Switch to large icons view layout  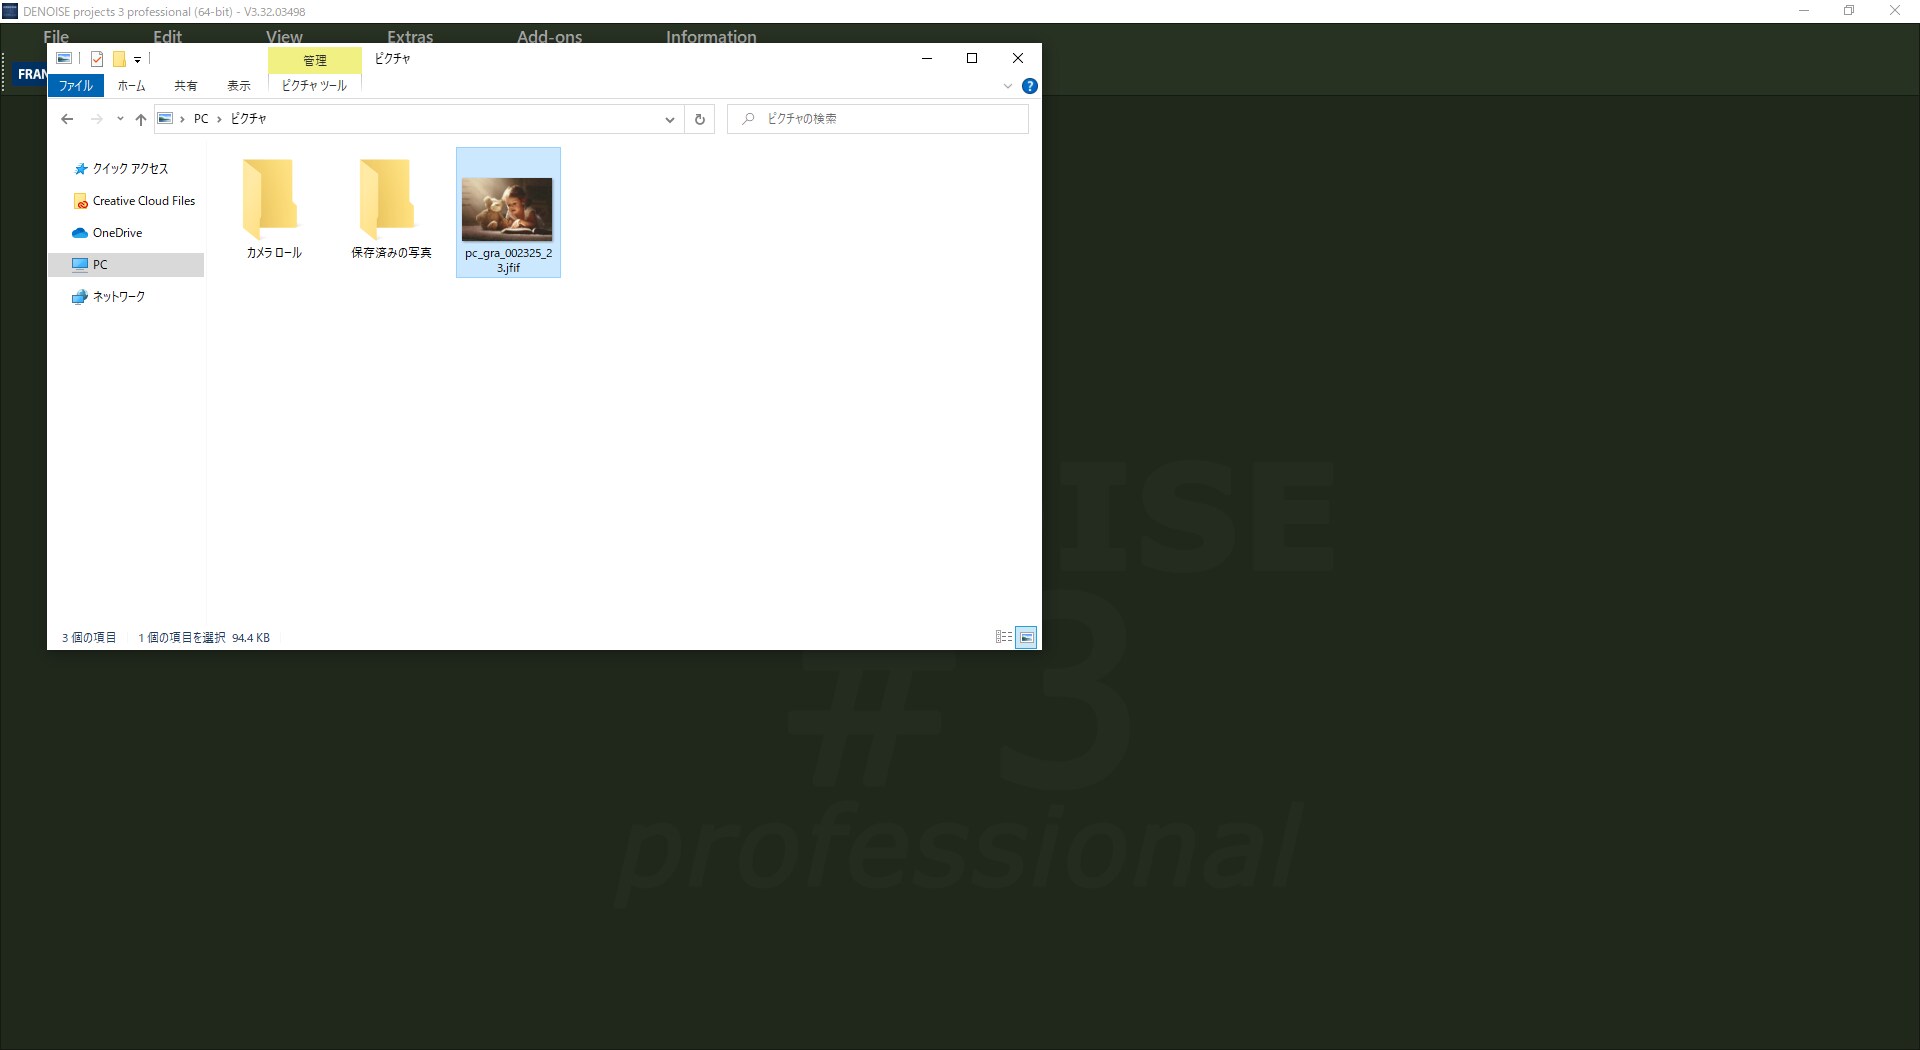click(1027, 637)
